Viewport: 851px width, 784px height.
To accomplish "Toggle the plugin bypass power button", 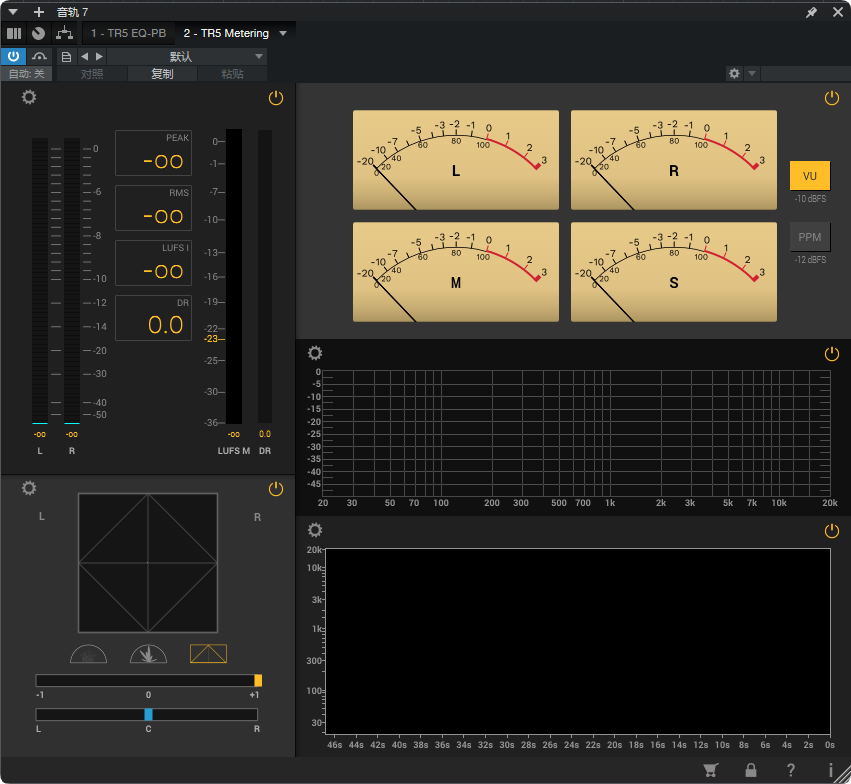I will tap(13, 56).
